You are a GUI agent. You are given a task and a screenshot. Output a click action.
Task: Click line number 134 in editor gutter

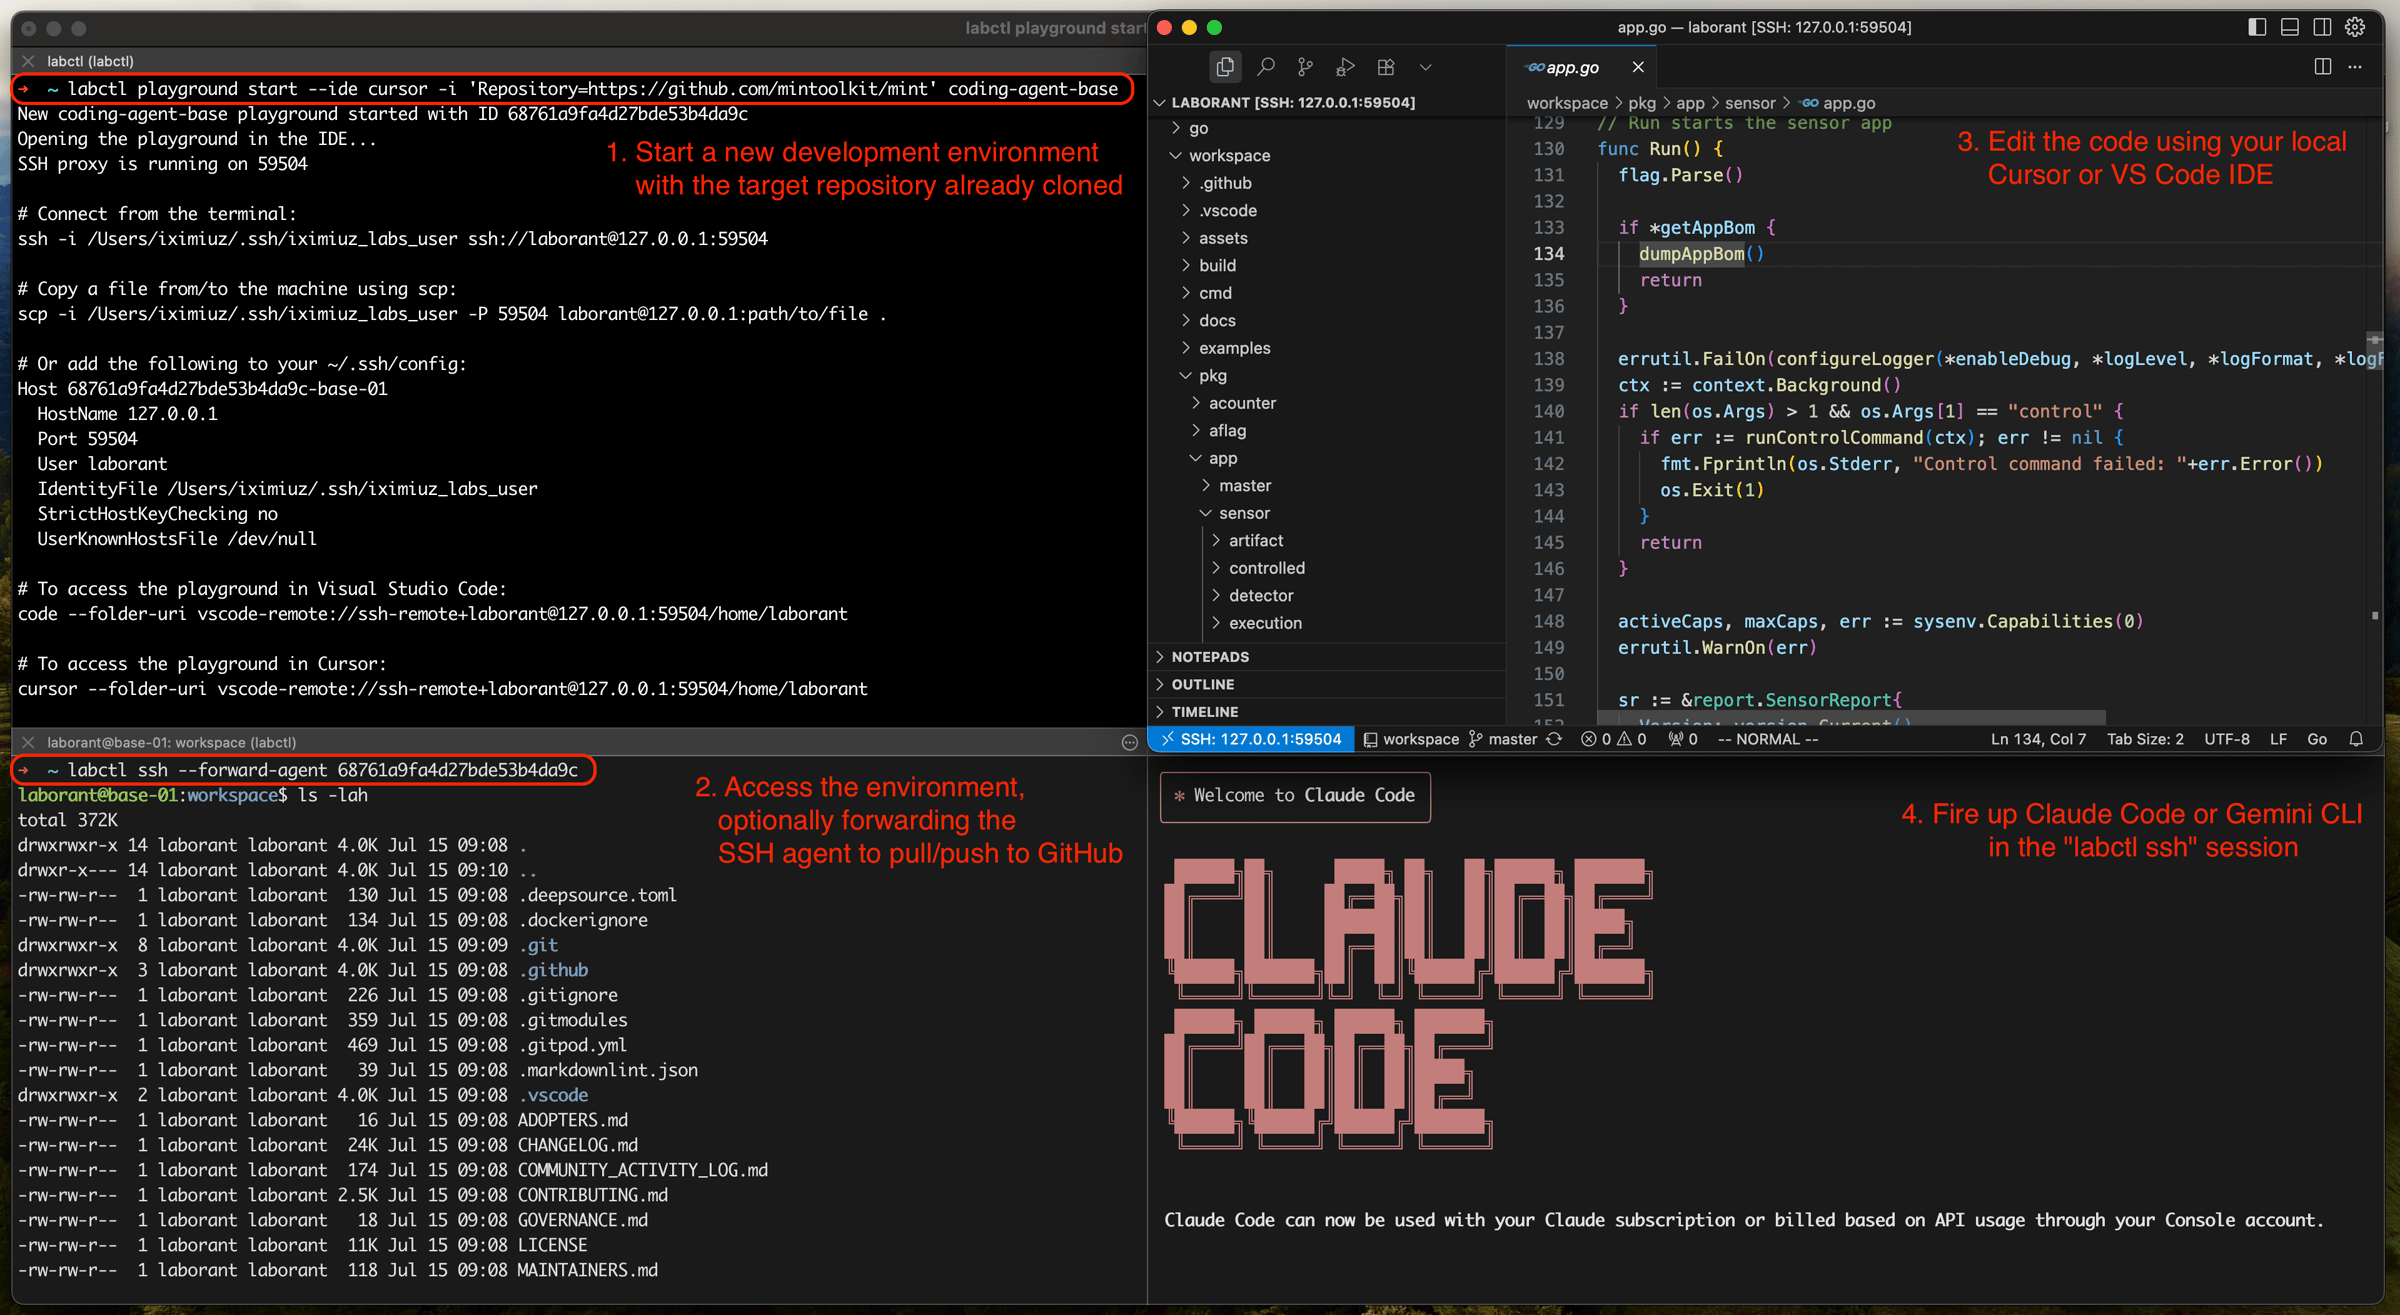(1548, 254)
